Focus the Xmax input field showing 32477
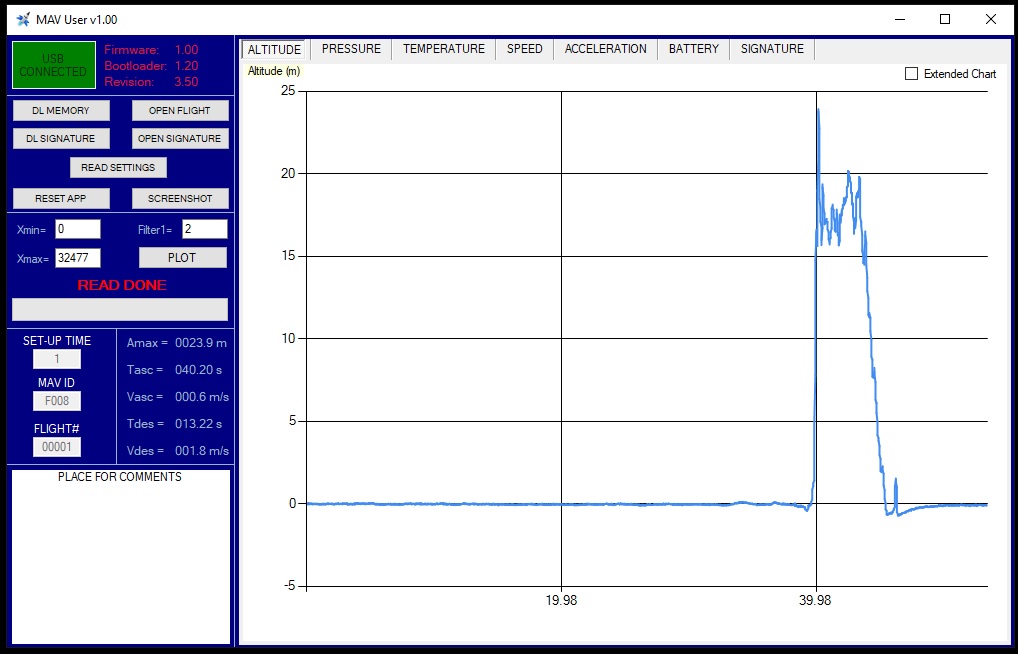Screen dimensions: 1018x654 (x=78, y=258)
